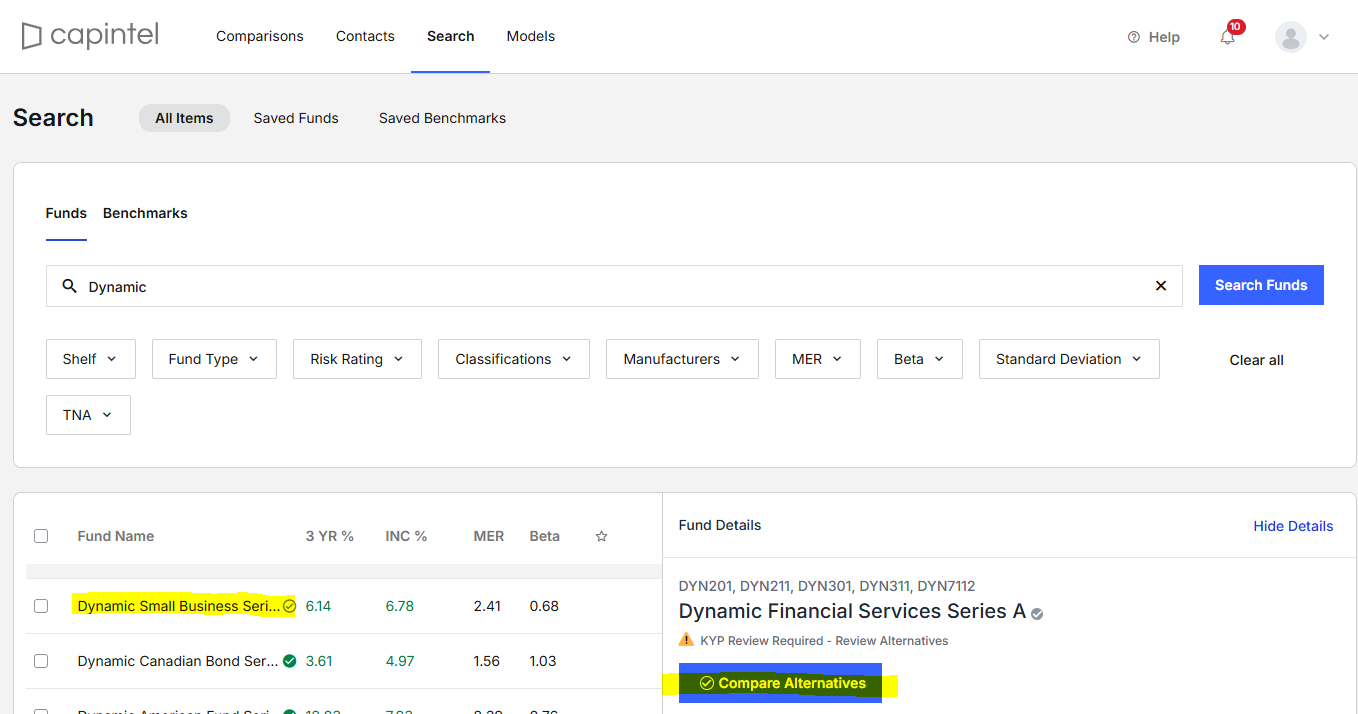The height and width of the screenshot is (714, 1358).
Task: Click the 6.14 three-year return value
Action: [318, 606]
